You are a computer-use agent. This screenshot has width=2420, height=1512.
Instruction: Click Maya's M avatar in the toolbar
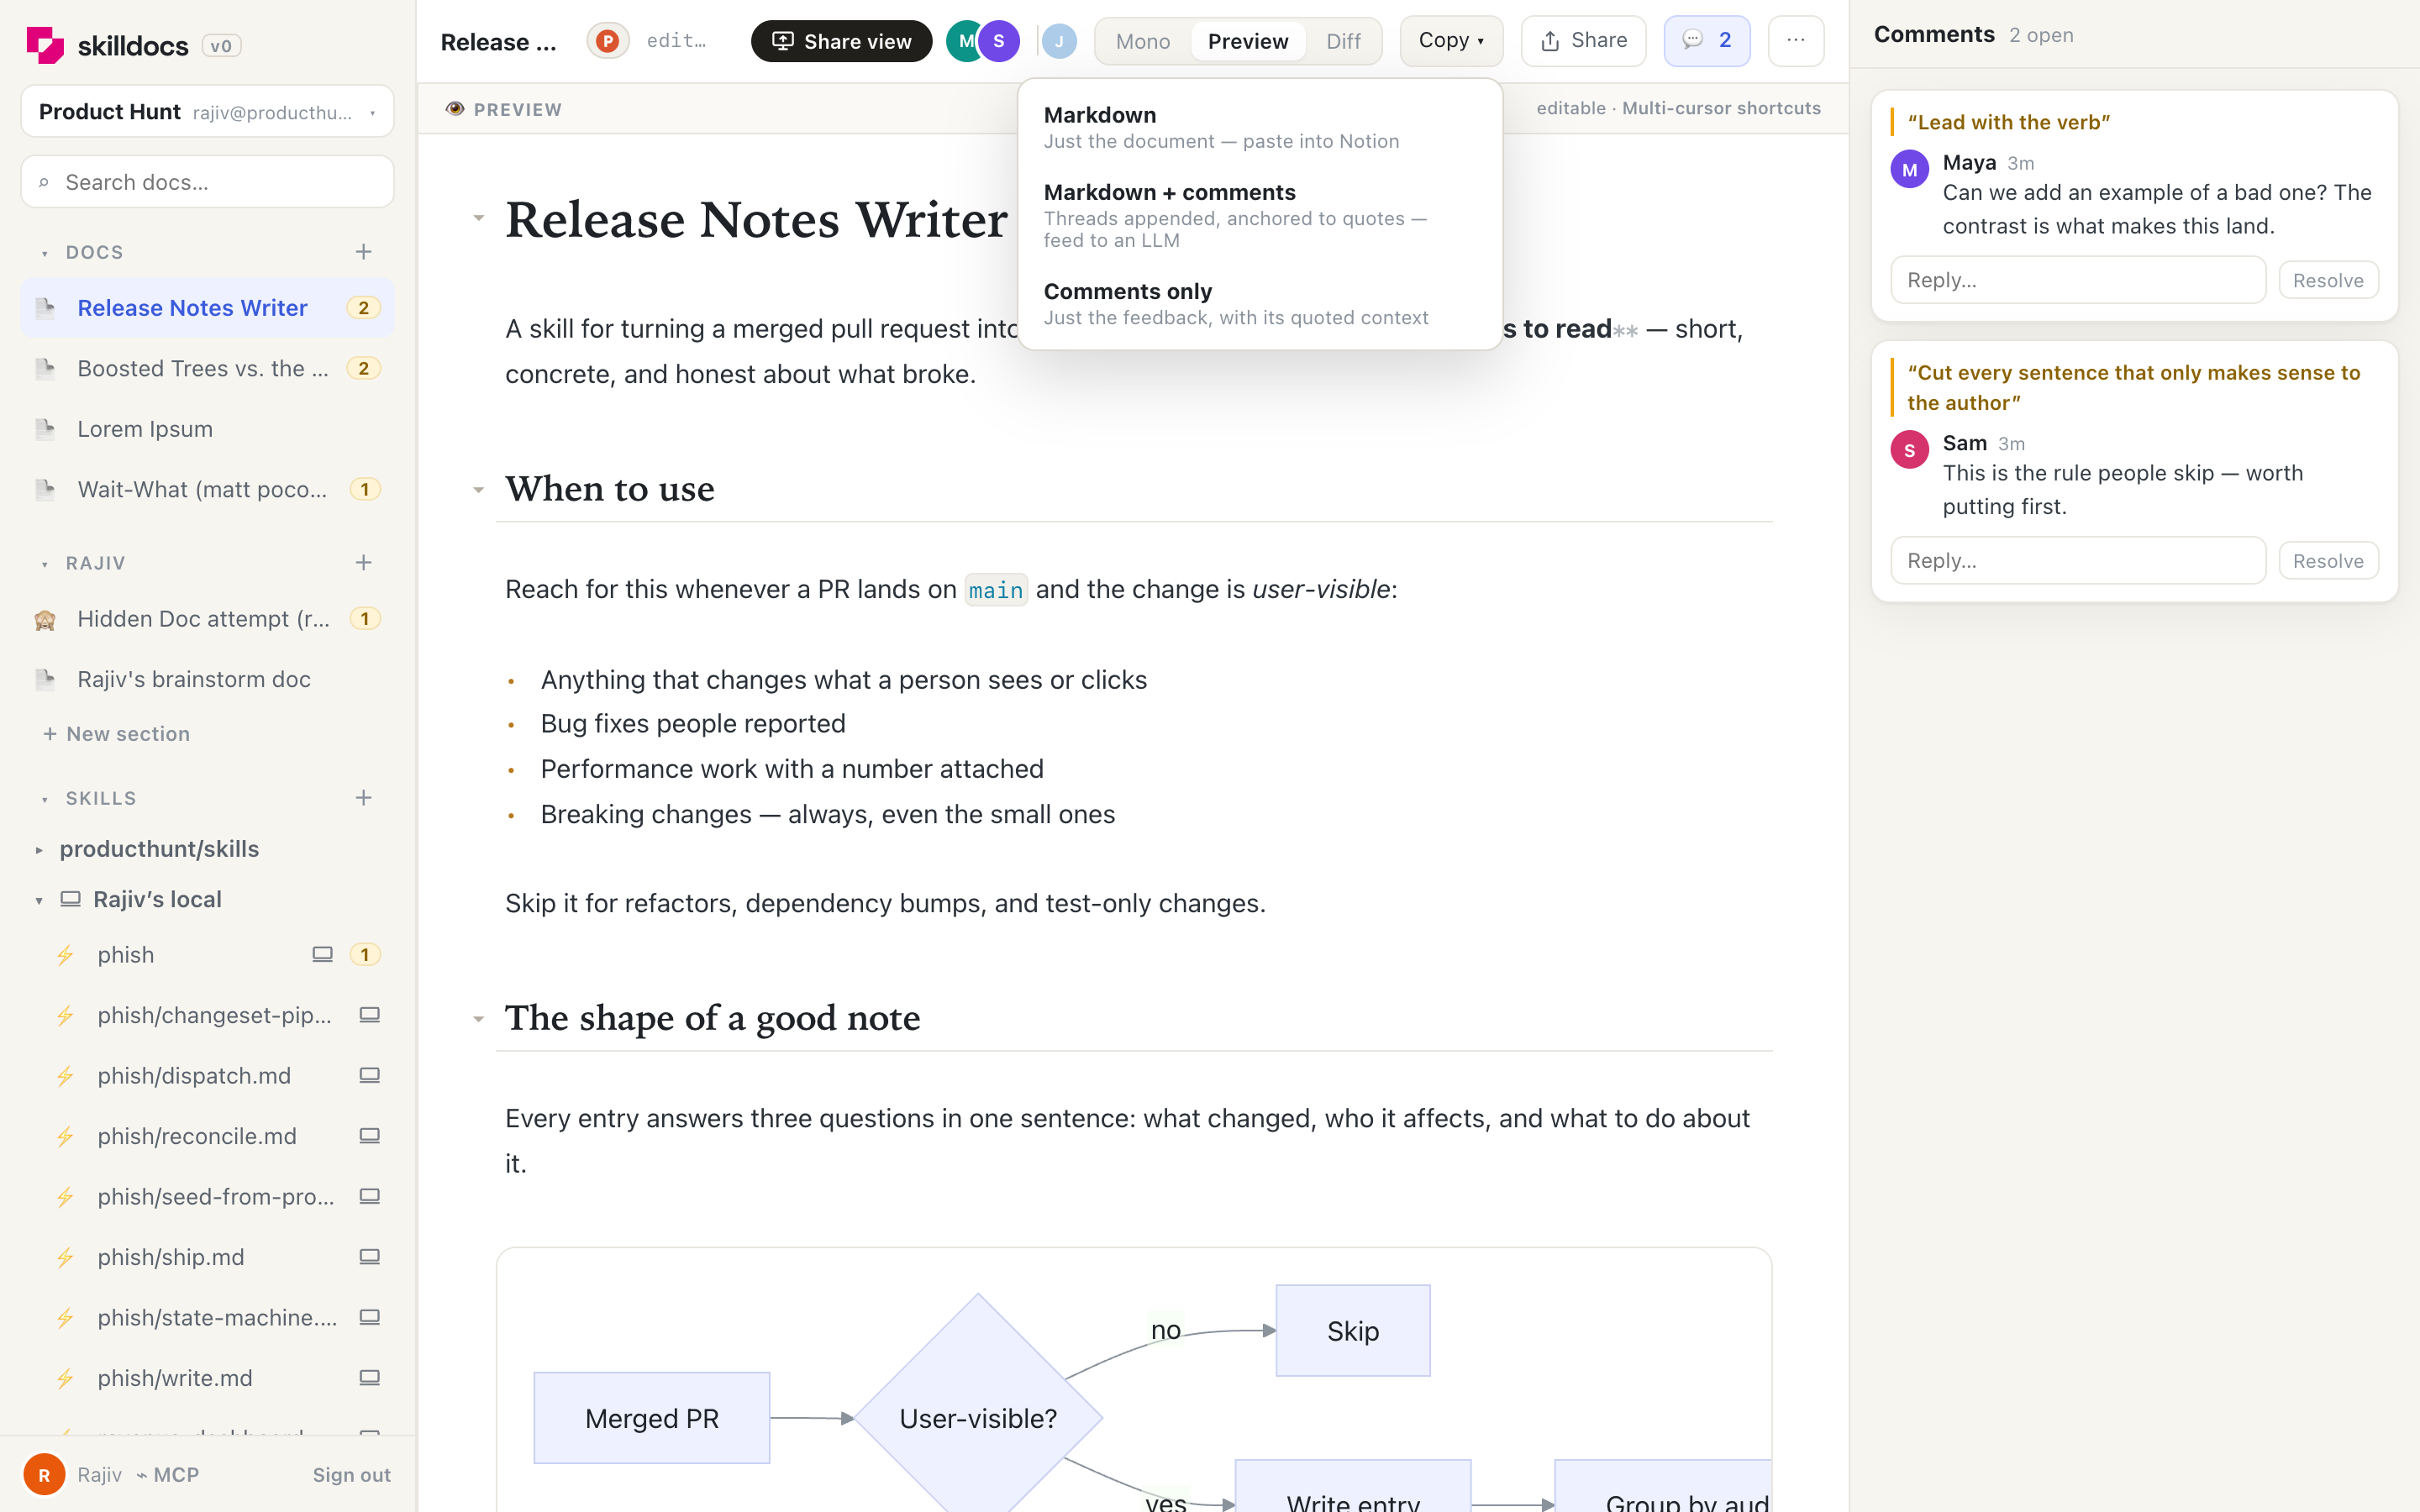964,41
